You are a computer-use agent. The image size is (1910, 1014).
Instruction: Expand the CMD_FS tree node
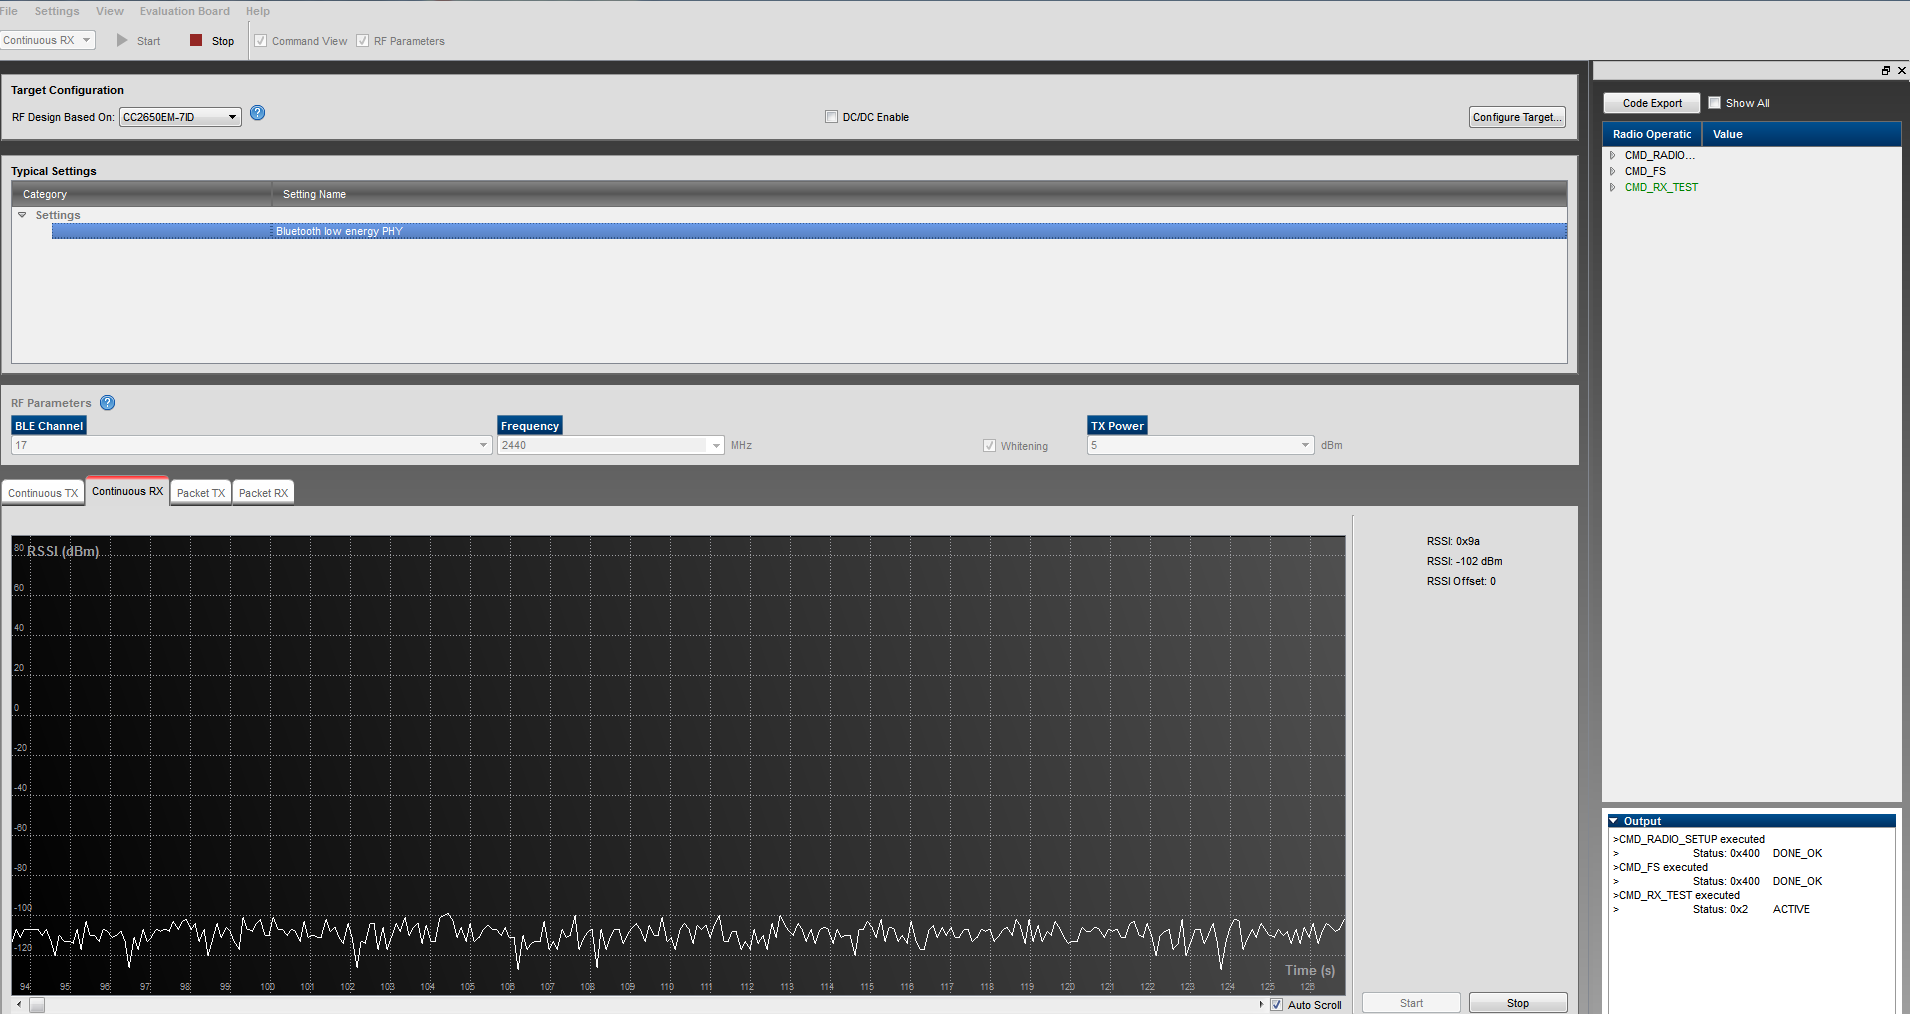pyautogui.click(x=1613, y=171)
